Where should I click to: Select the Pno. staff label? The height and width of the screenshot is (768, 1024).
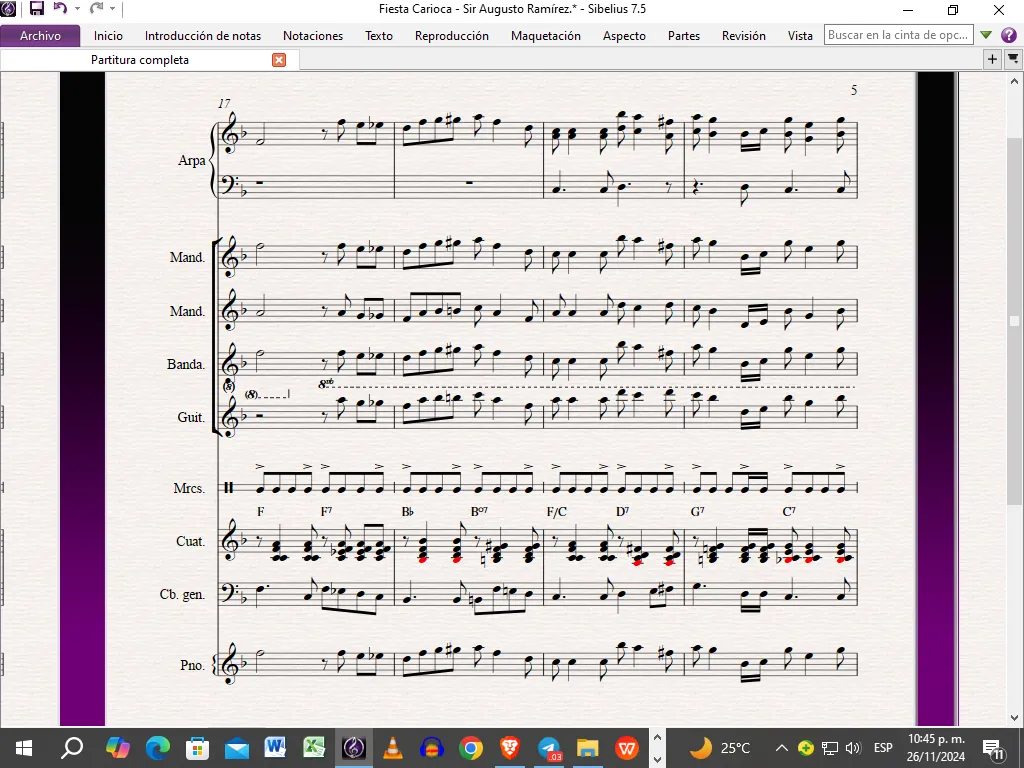[x=192, y=665]
